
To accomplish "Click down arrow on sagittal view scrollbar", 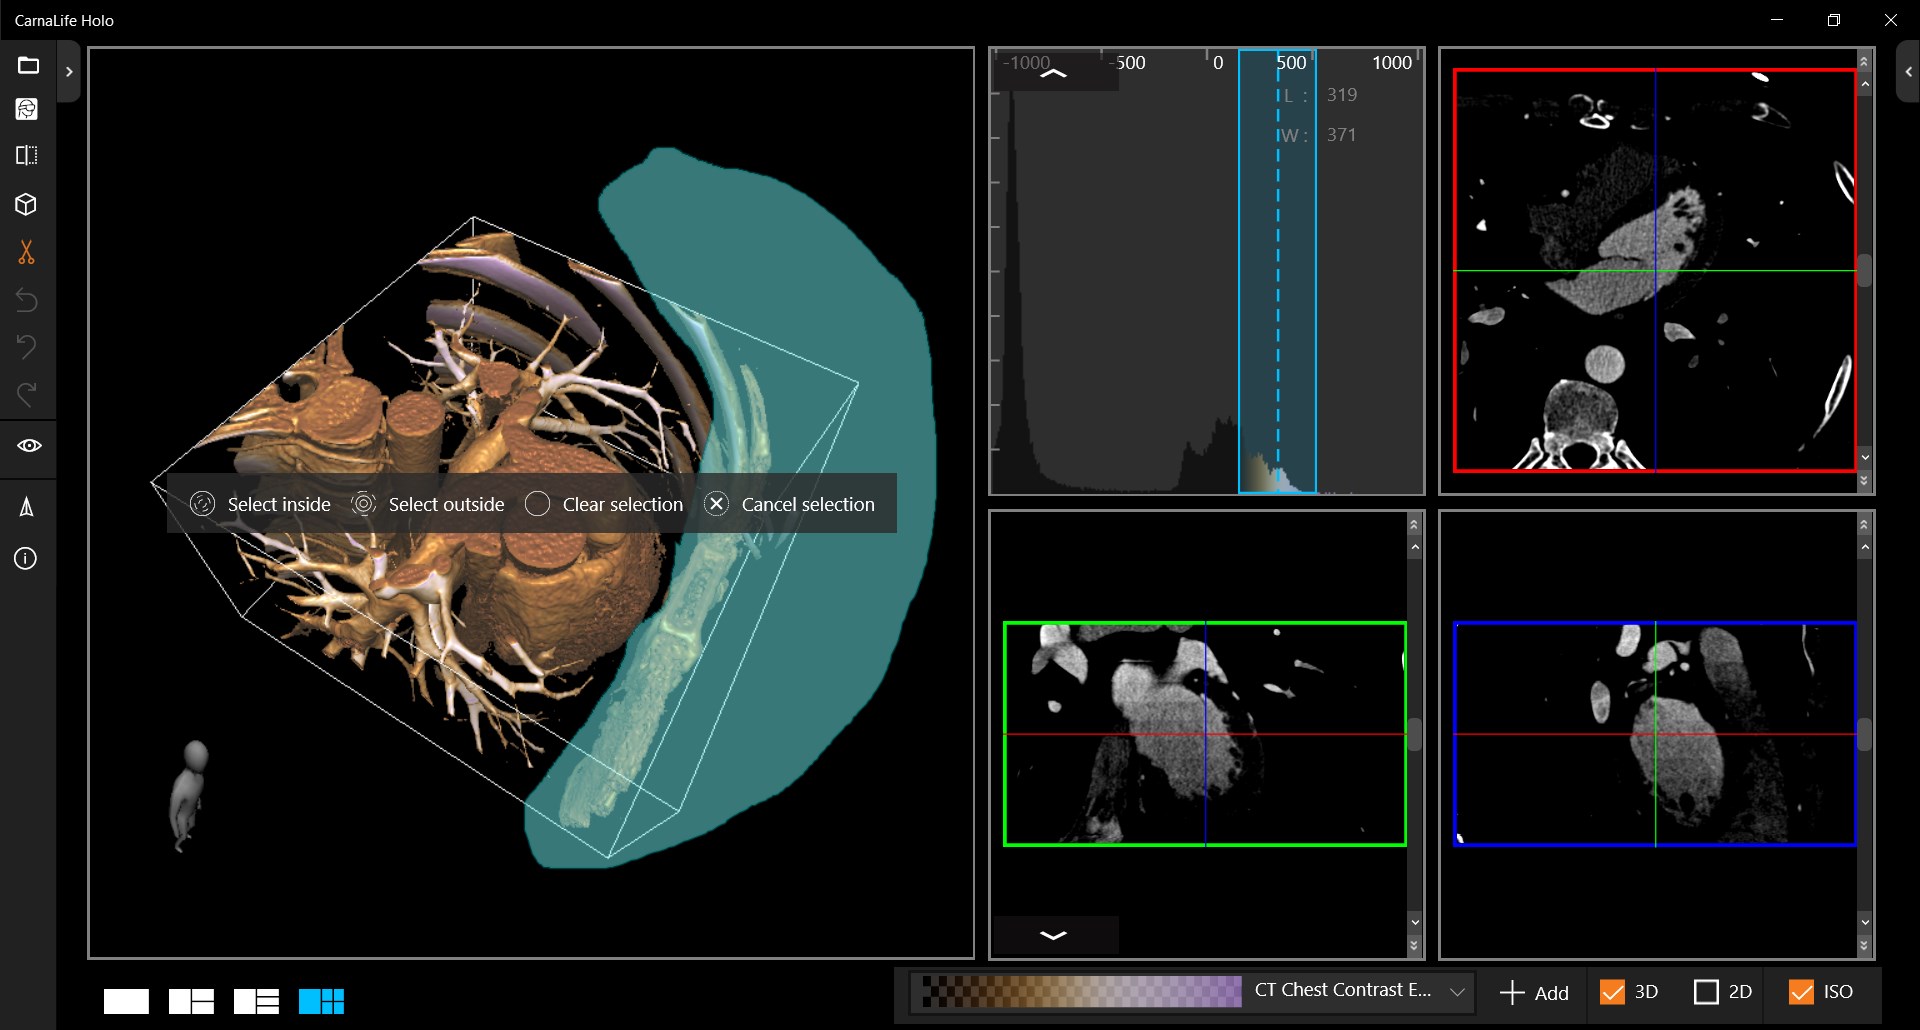I will coord(1864,921).
